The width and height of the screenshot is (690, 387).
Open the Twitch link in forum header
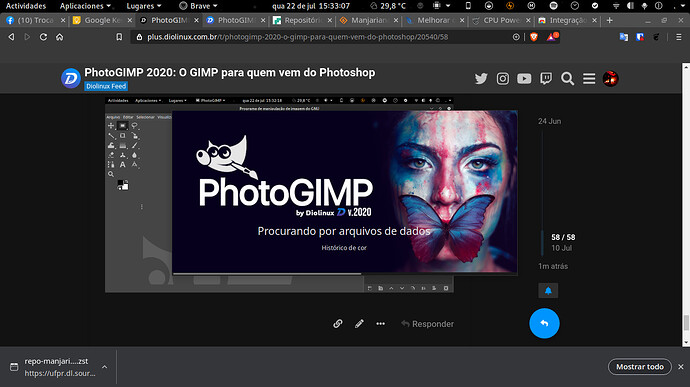point(546,78)
